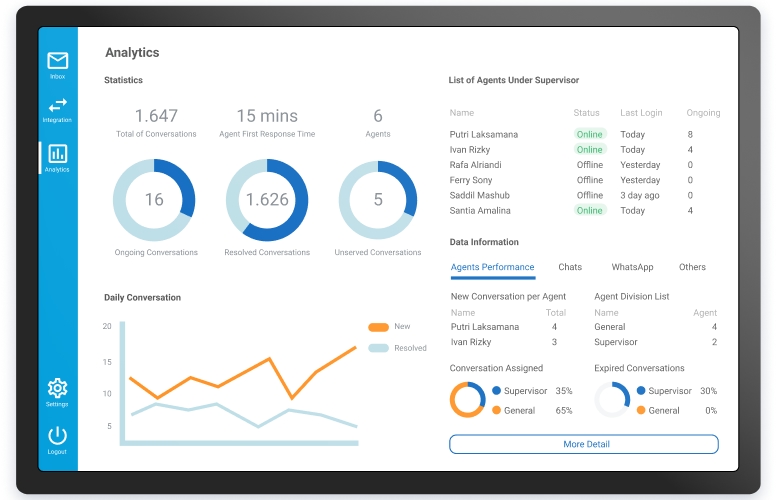The width and height of the screenshot is (781, 500).
Task: Click the More Detail button
Action: click(x=584, y=444)
